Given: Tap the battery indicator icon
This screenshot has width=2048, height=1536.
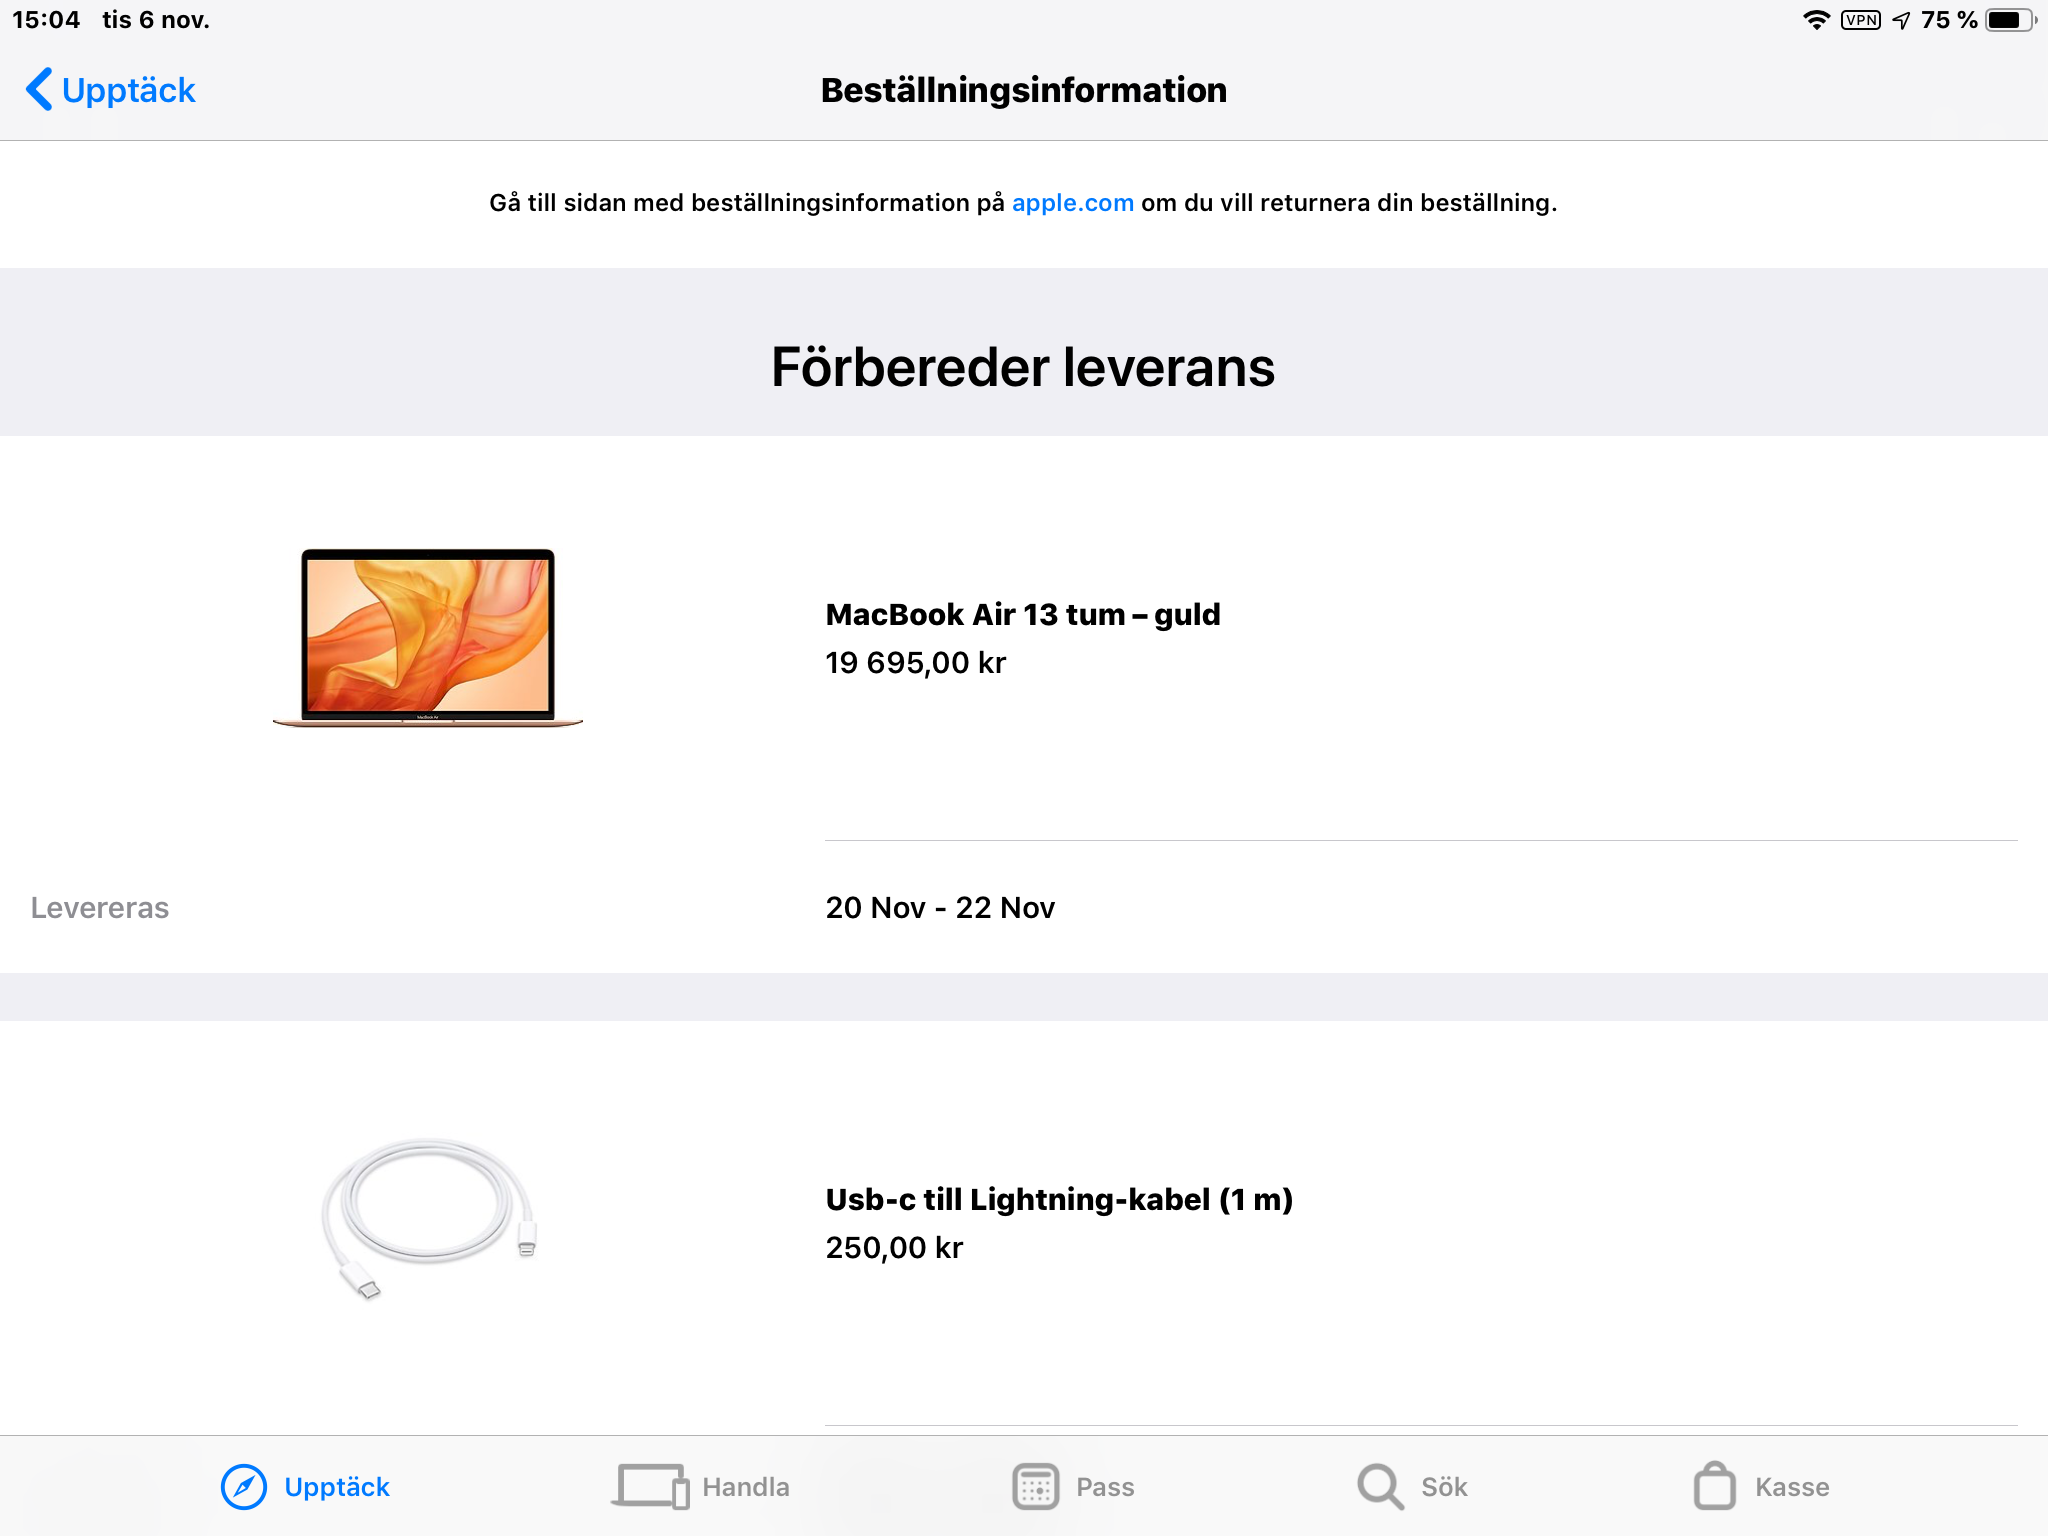Looking at the screenshot, I should coord(2010,20).
